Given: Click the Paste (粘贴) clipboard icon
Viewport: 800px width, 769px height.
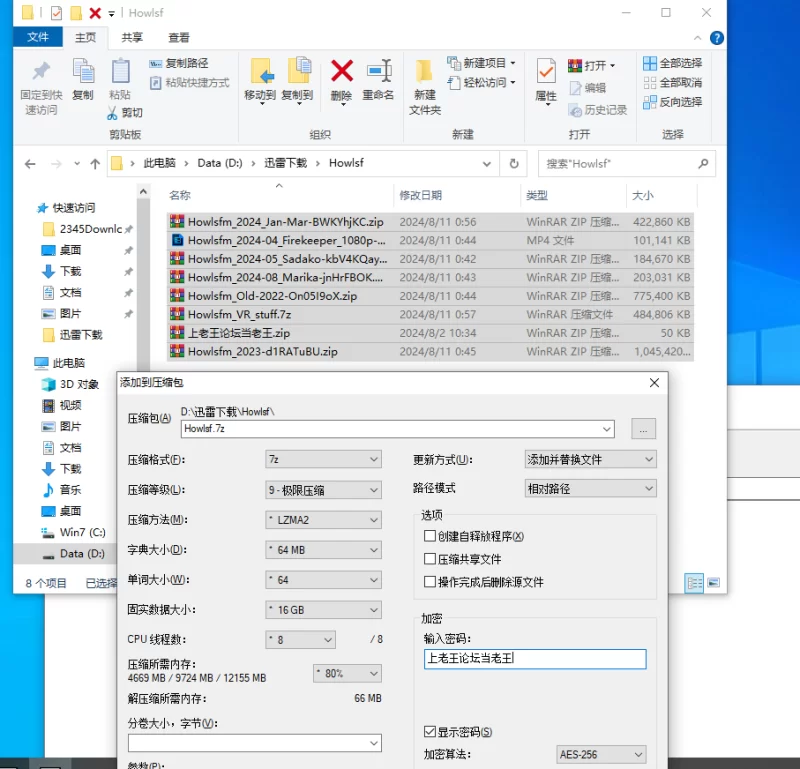Looking at the screenshot, I should [x=120, y=72].
